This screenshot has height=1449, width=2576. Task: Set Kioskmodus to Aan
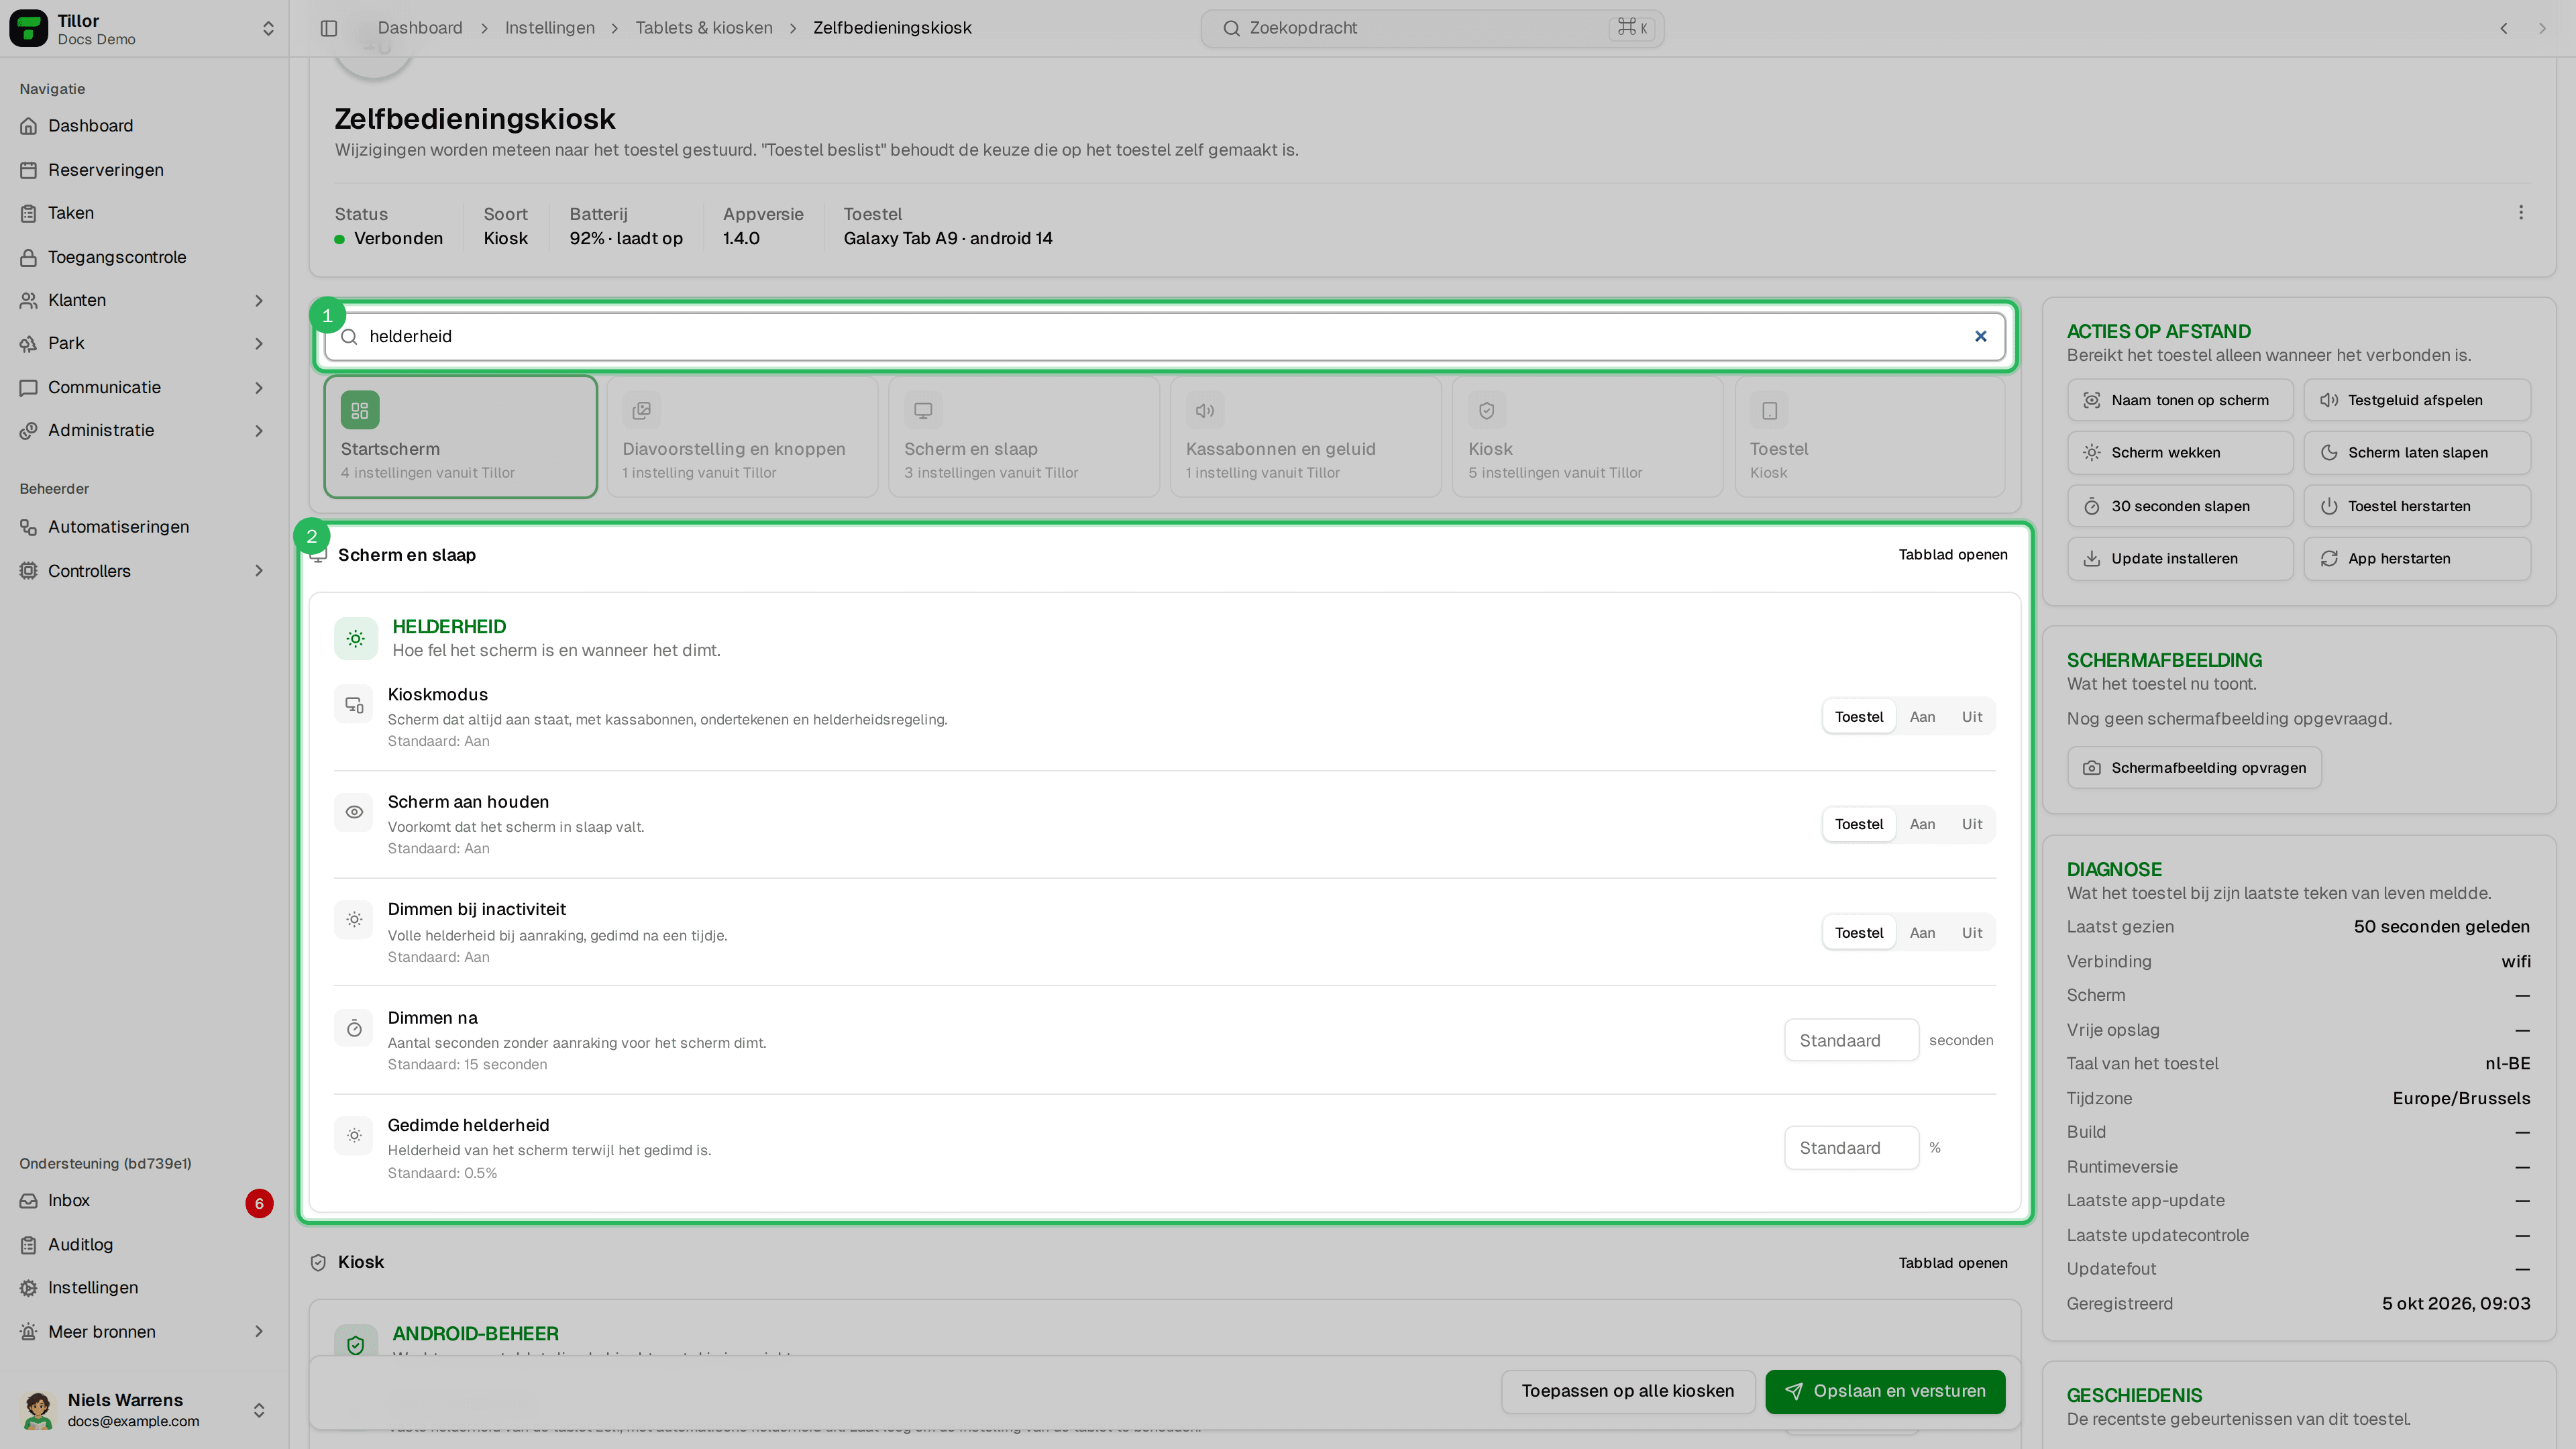pos(1922,717)
